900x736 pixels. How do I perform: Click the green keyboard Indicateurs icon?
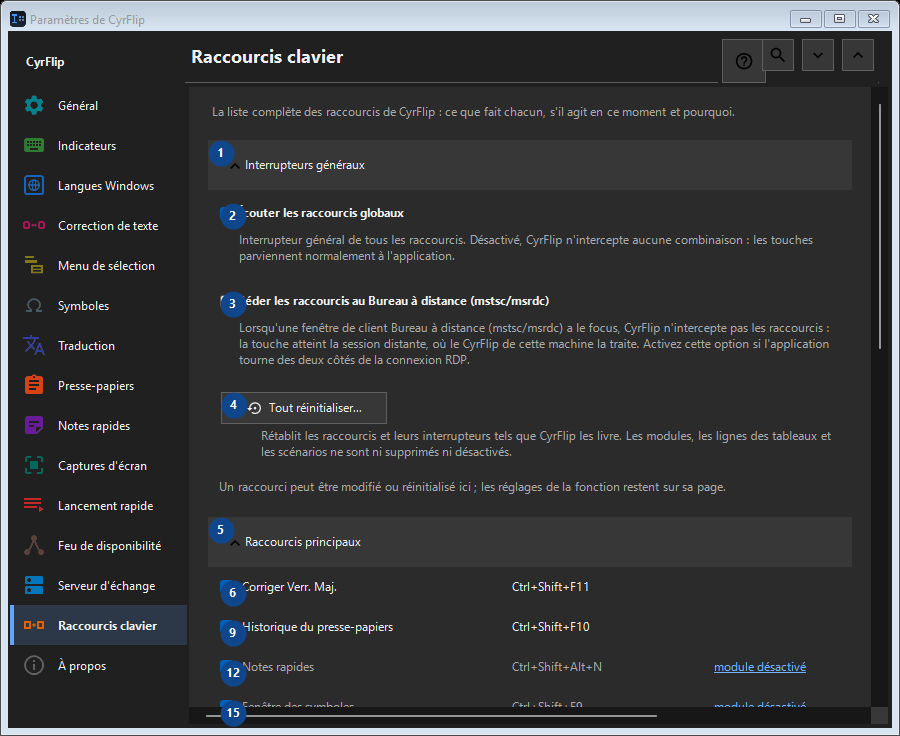(34, 145)
